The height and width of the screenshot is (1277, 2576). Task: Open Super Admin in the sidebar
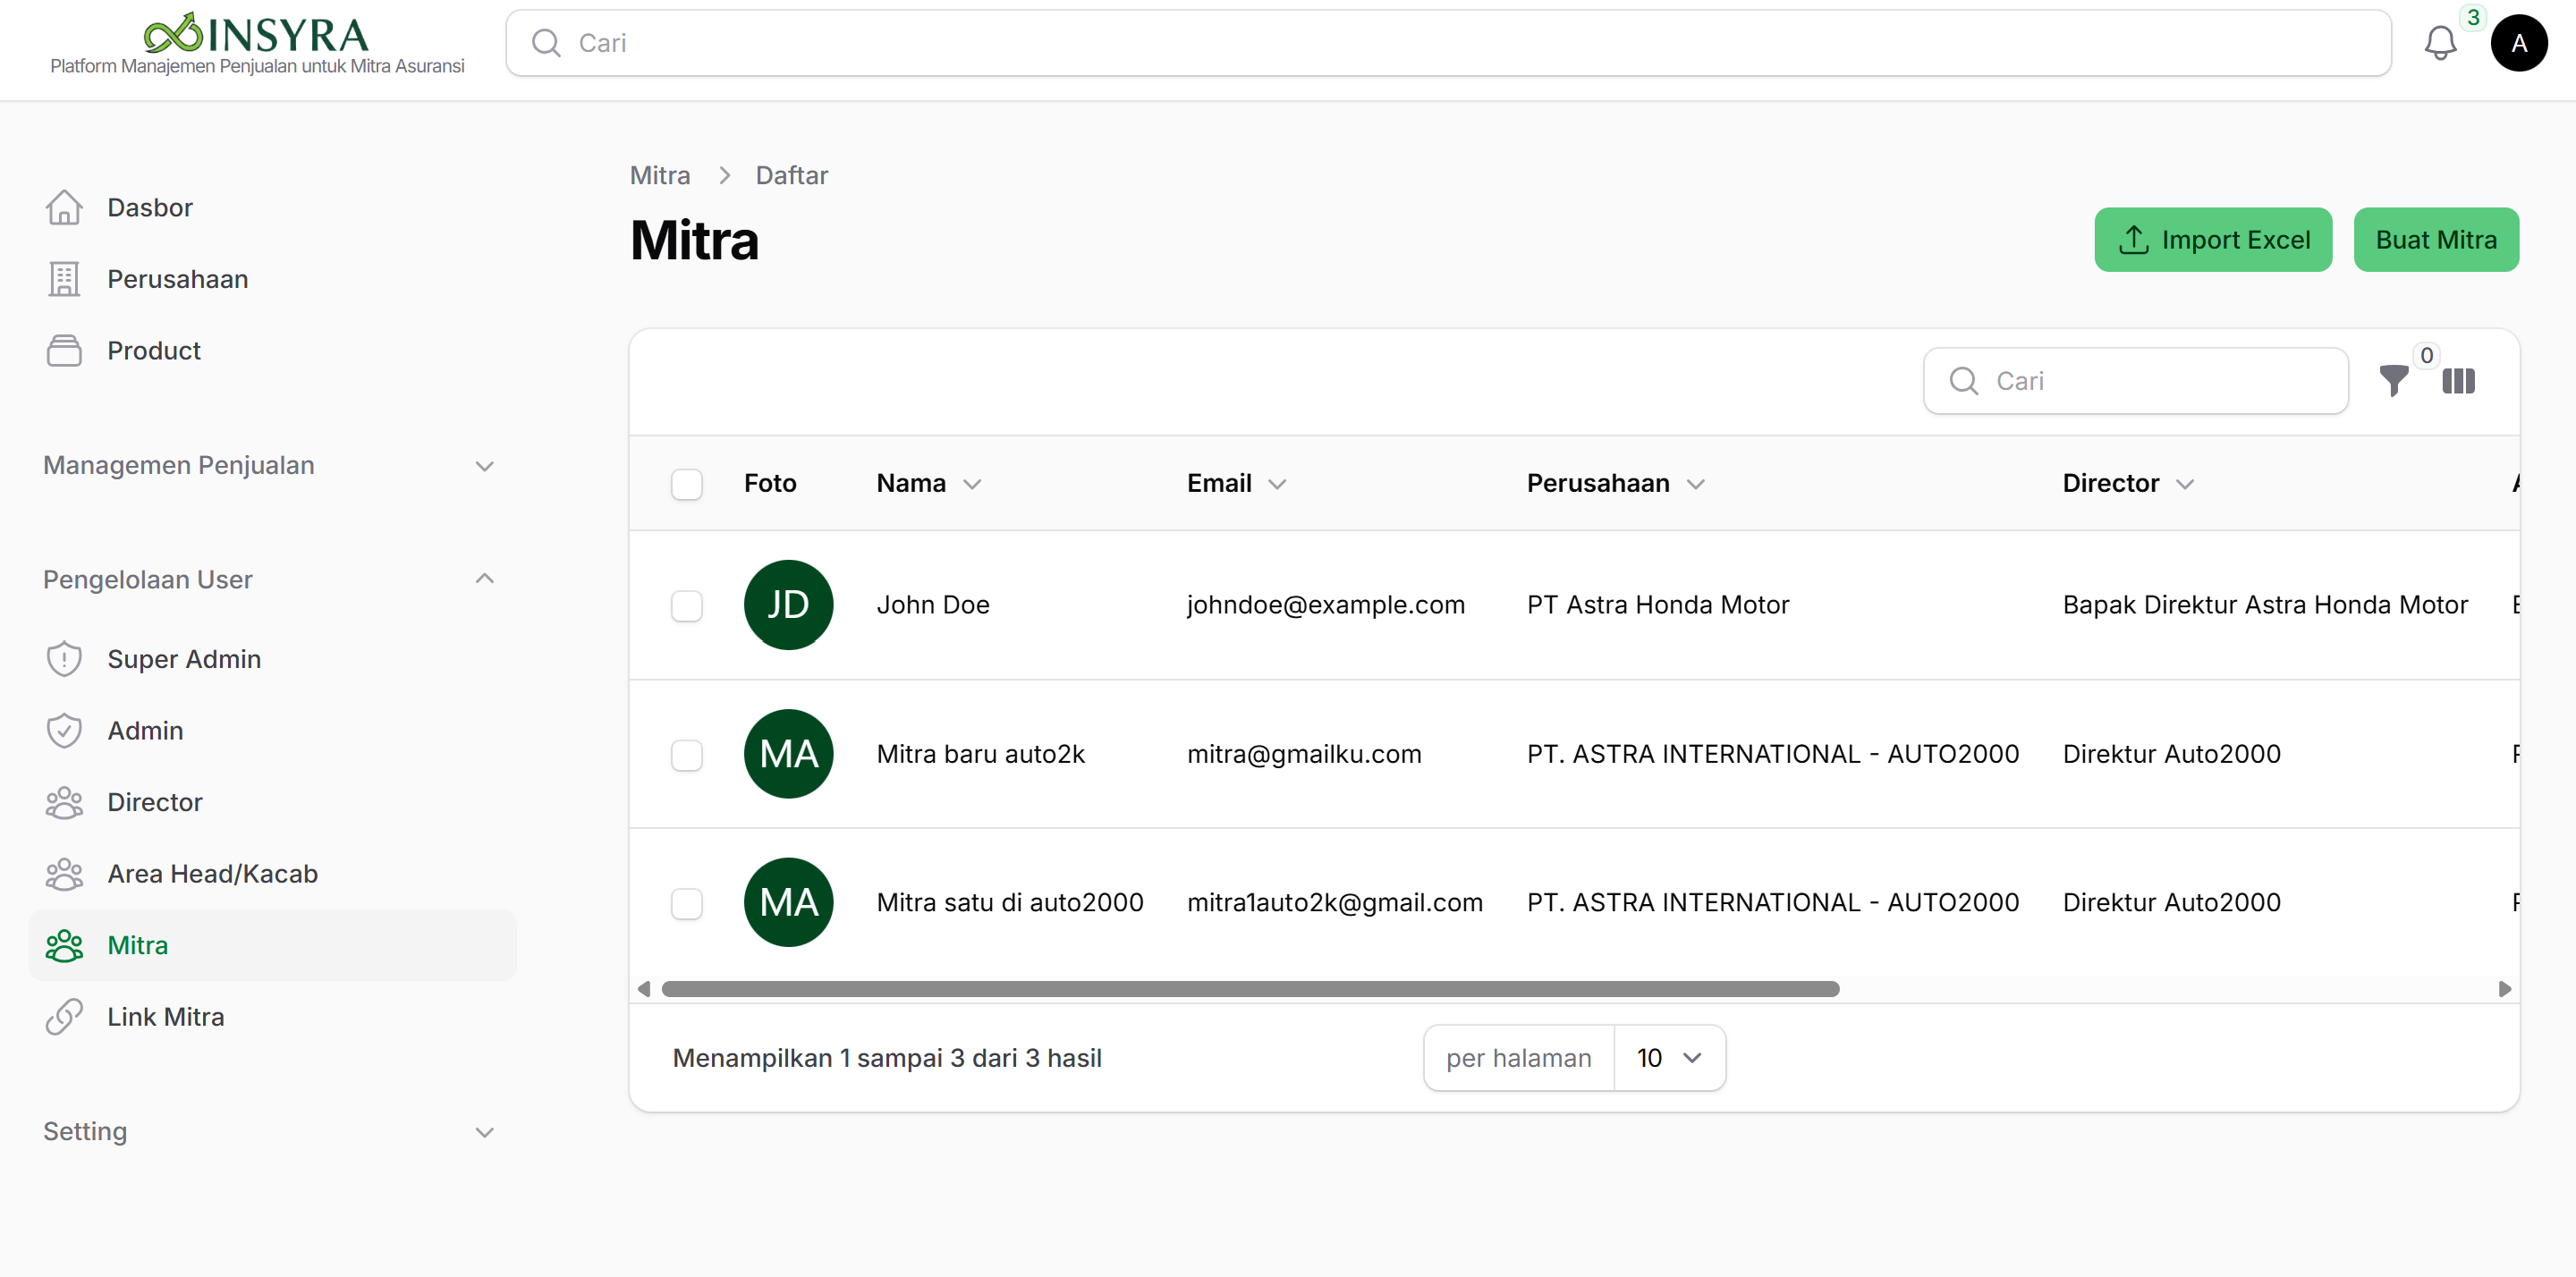272,659
